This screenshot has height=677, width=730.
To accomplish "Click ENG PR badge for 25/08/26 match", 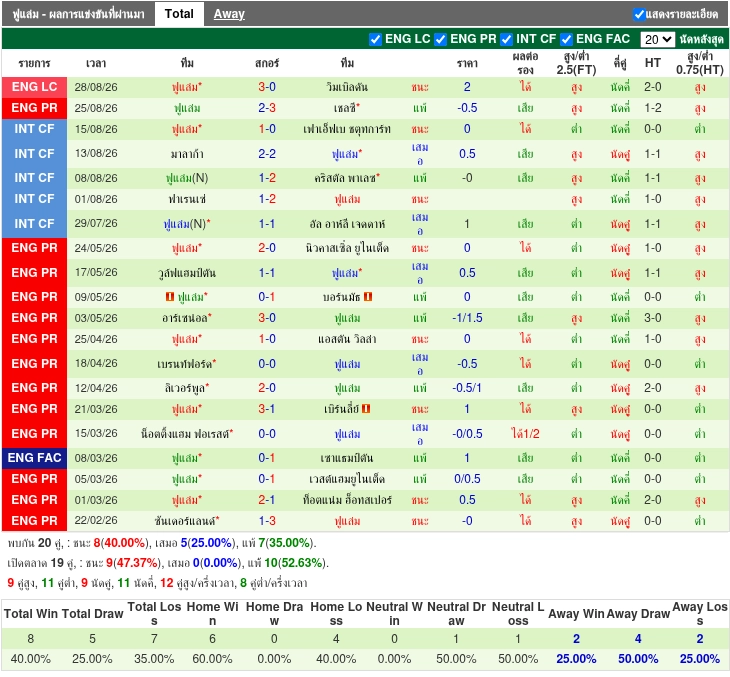I will tap(34, 108).
